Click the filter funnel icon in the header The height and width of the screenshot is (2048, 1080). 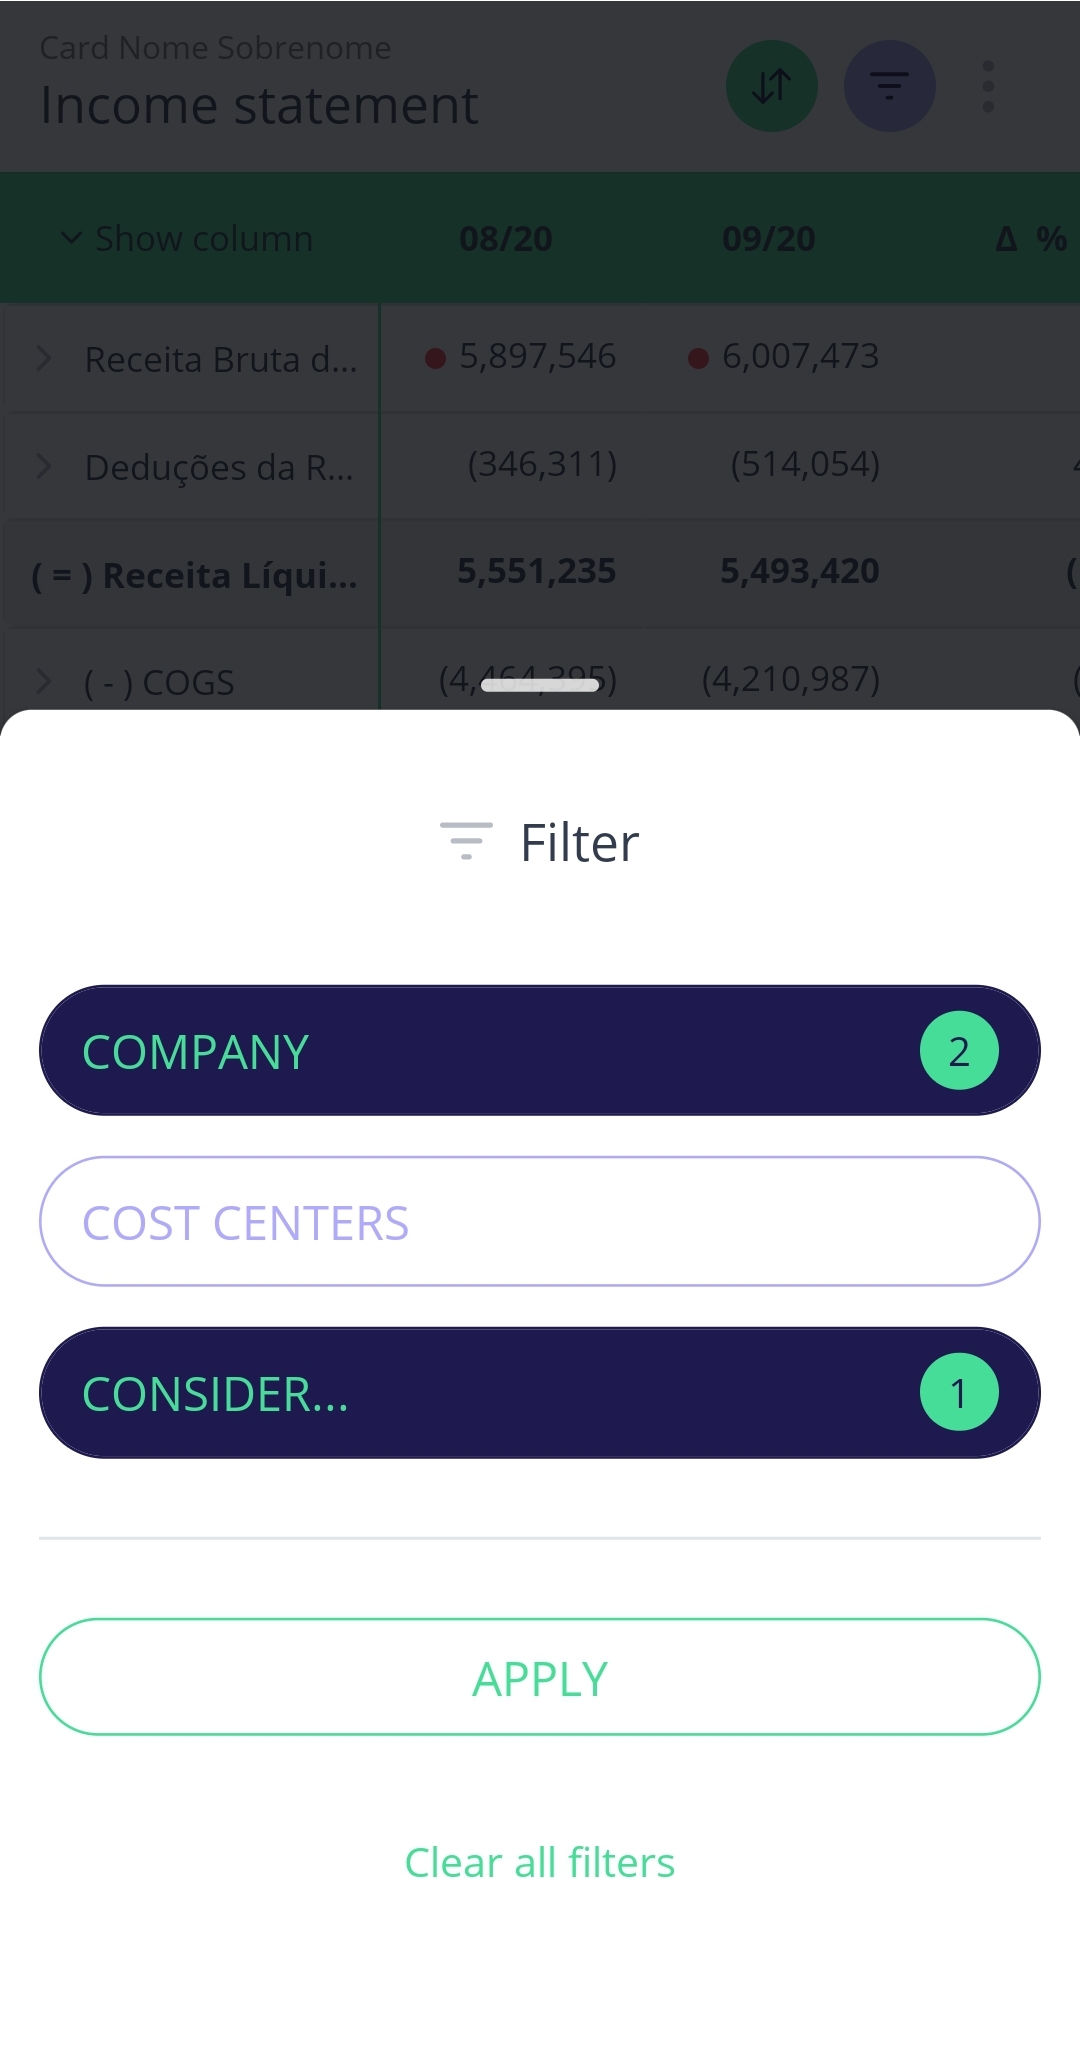[x=889, y=86]
